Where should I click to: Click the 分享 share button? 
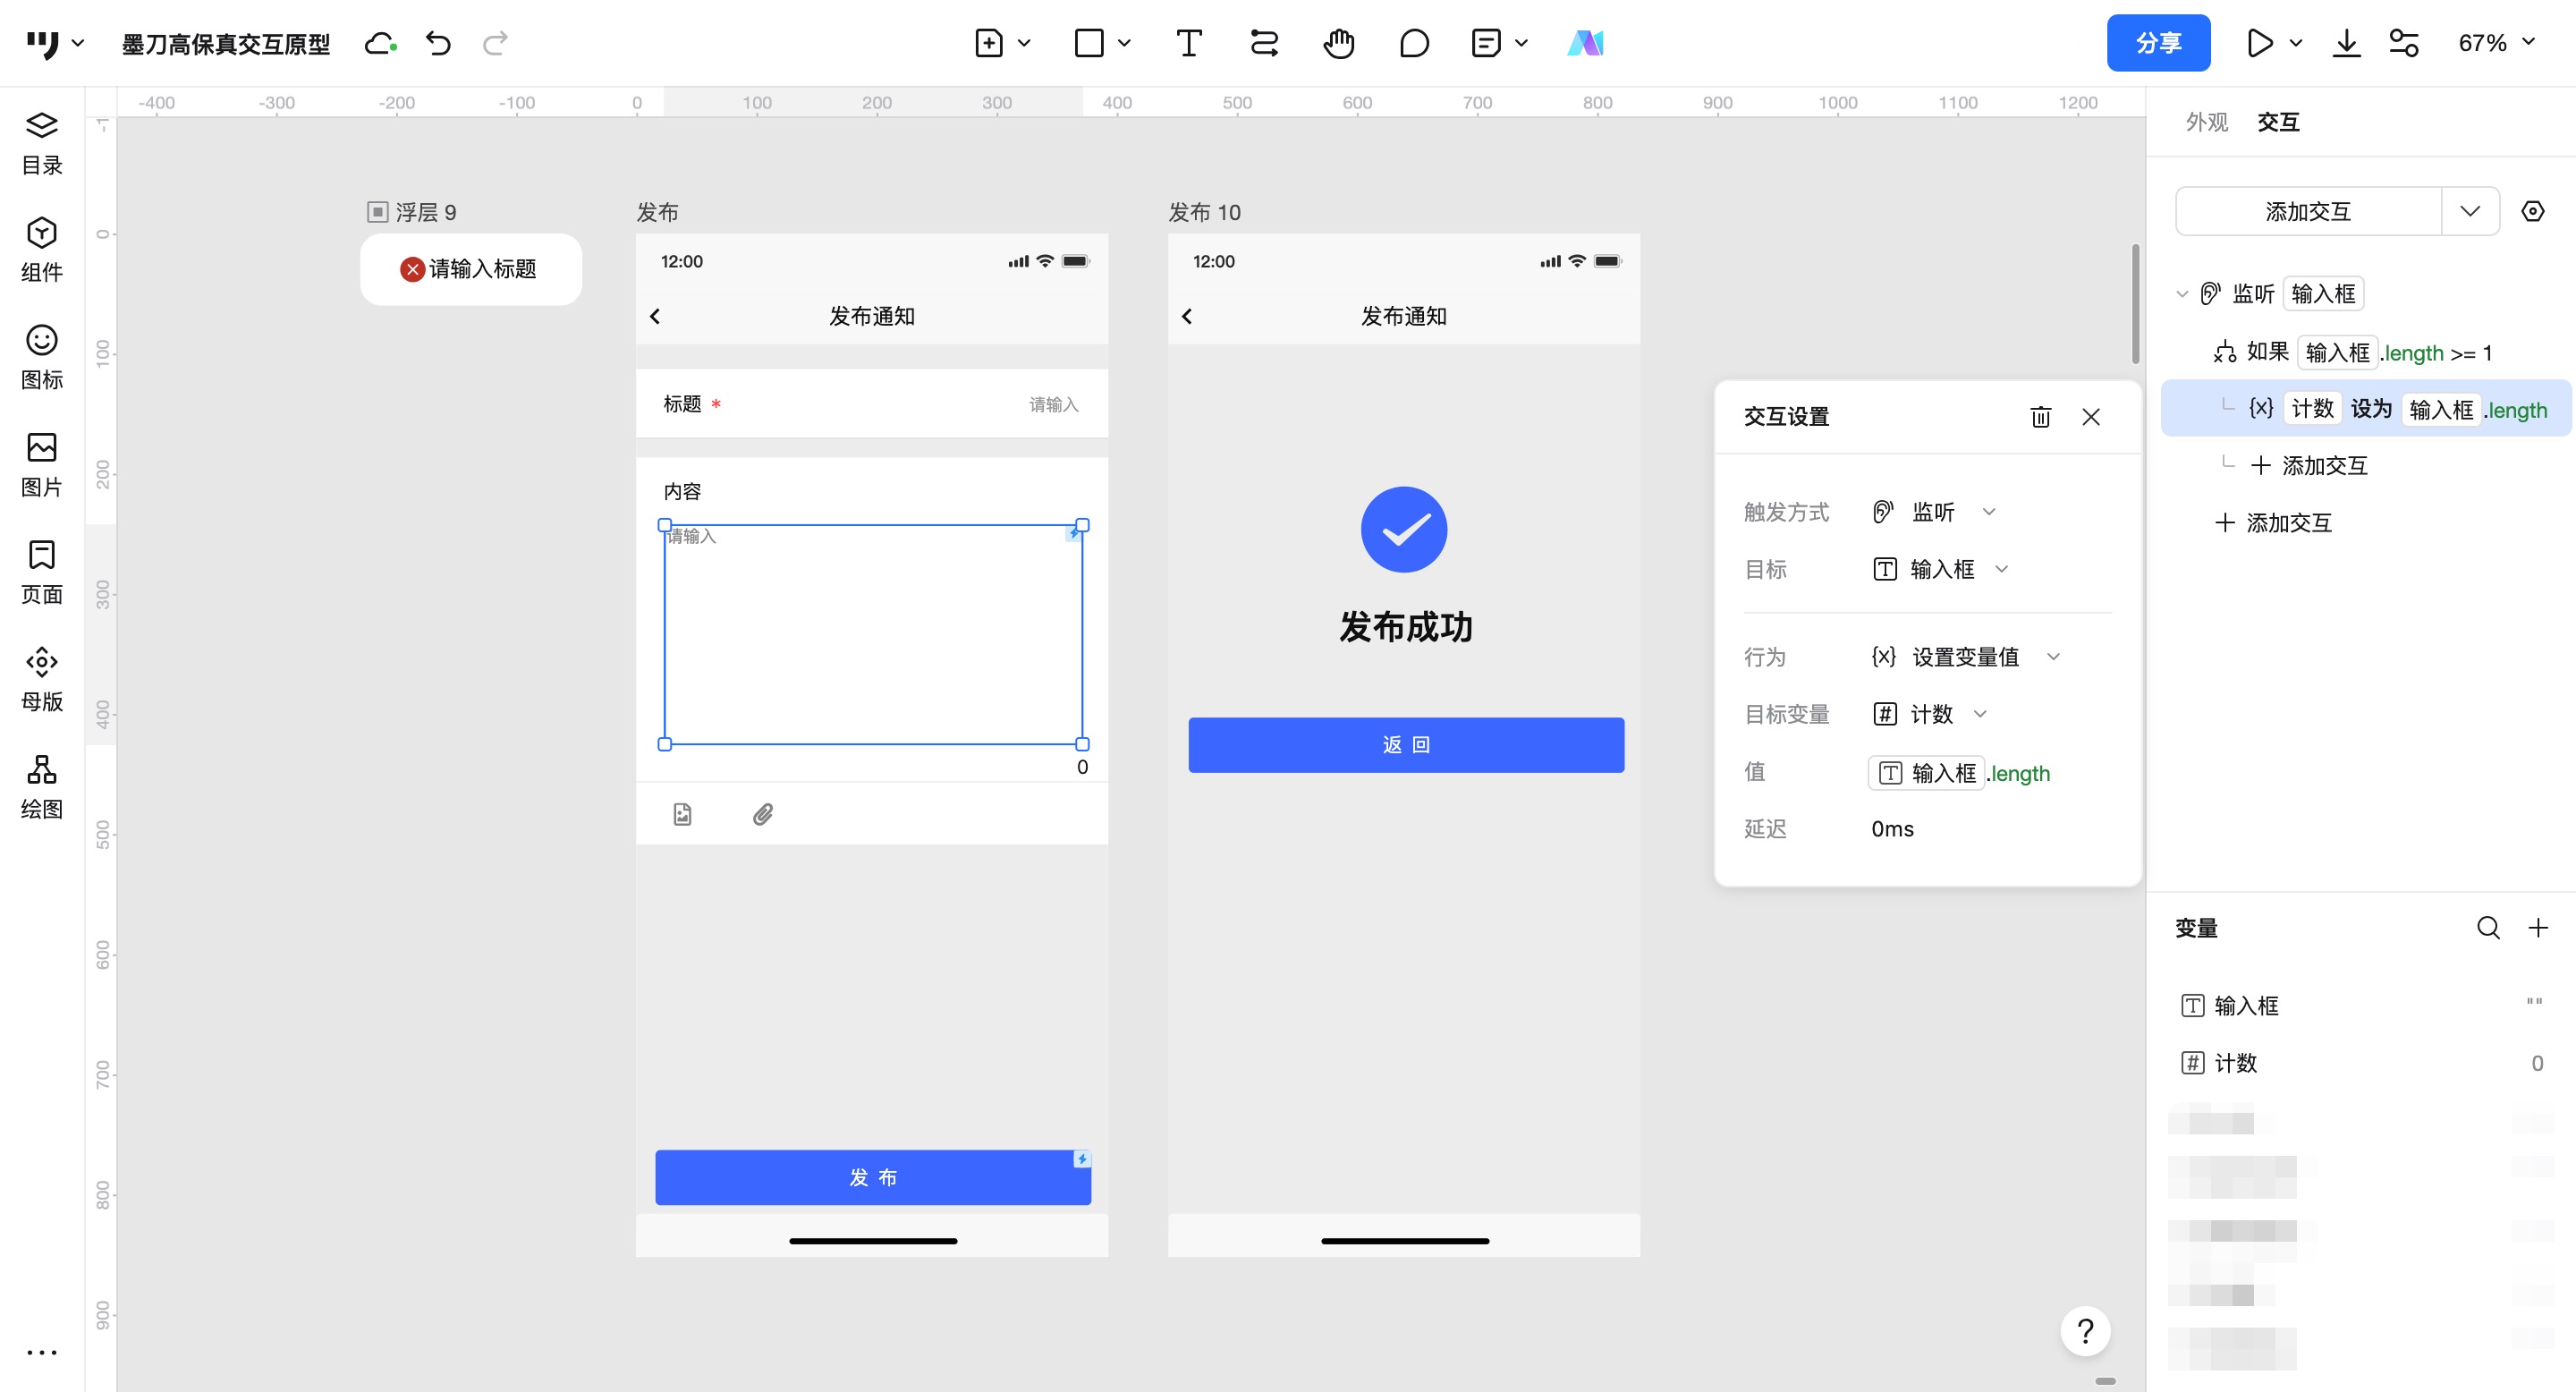coord(2158,43)
